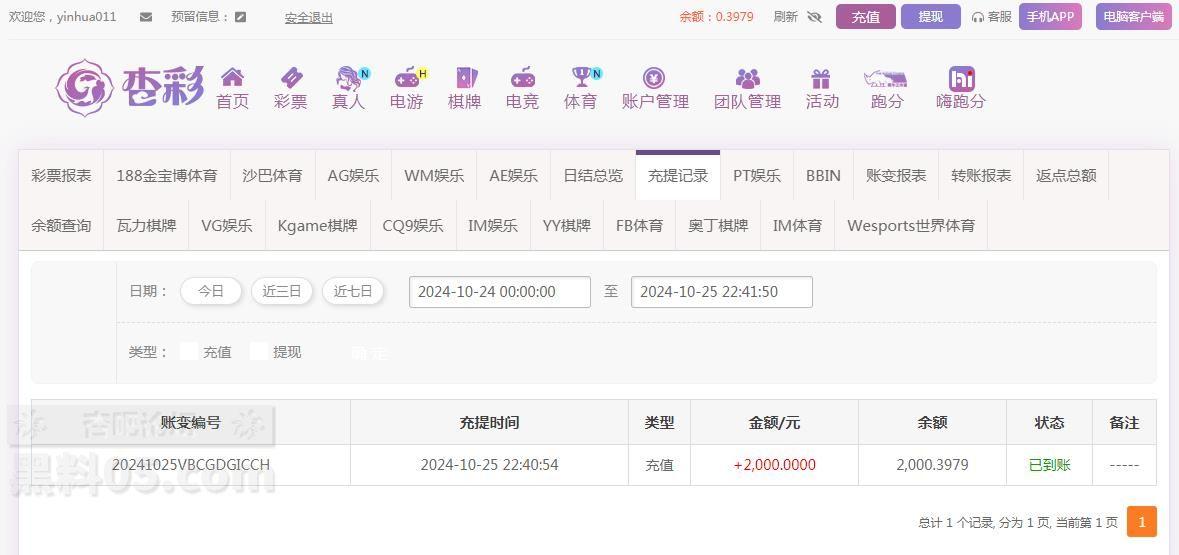Click the purple 充值 button
The image size is (1179, 555).
[x=865, y=17]
